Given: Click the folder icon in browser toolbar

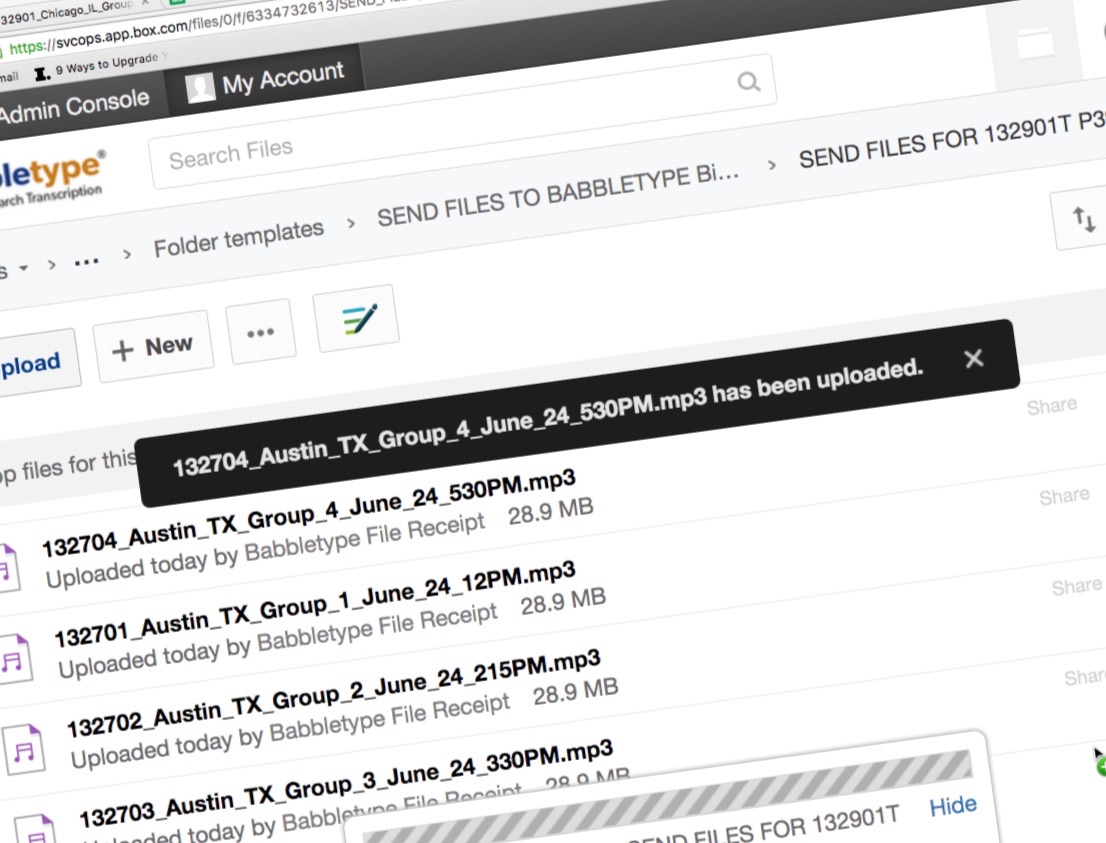Looking at the screenshot, I should pos(1035,42).
